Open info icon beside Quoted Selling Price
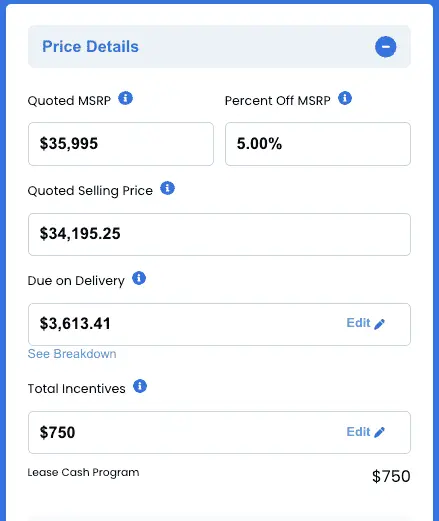Image resolution: width=439 pixels, height=521 pixels. [167, 188]
